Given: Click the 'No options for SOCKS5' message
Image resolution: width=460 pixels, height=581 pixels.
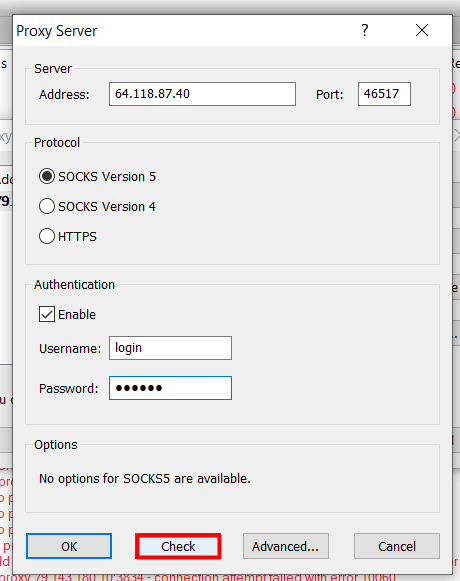Looking at the screenshot, I should coord(145,479).
